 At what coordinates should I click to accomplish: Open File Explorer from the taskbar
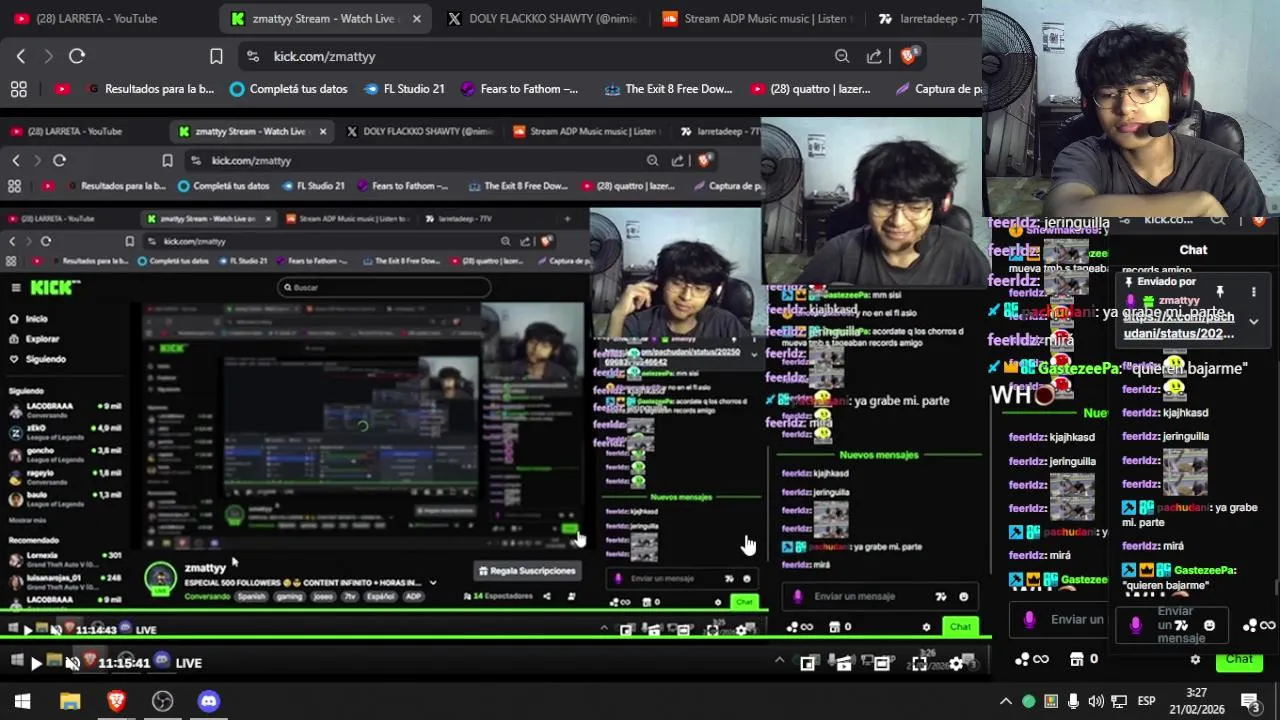coord(69,701)
